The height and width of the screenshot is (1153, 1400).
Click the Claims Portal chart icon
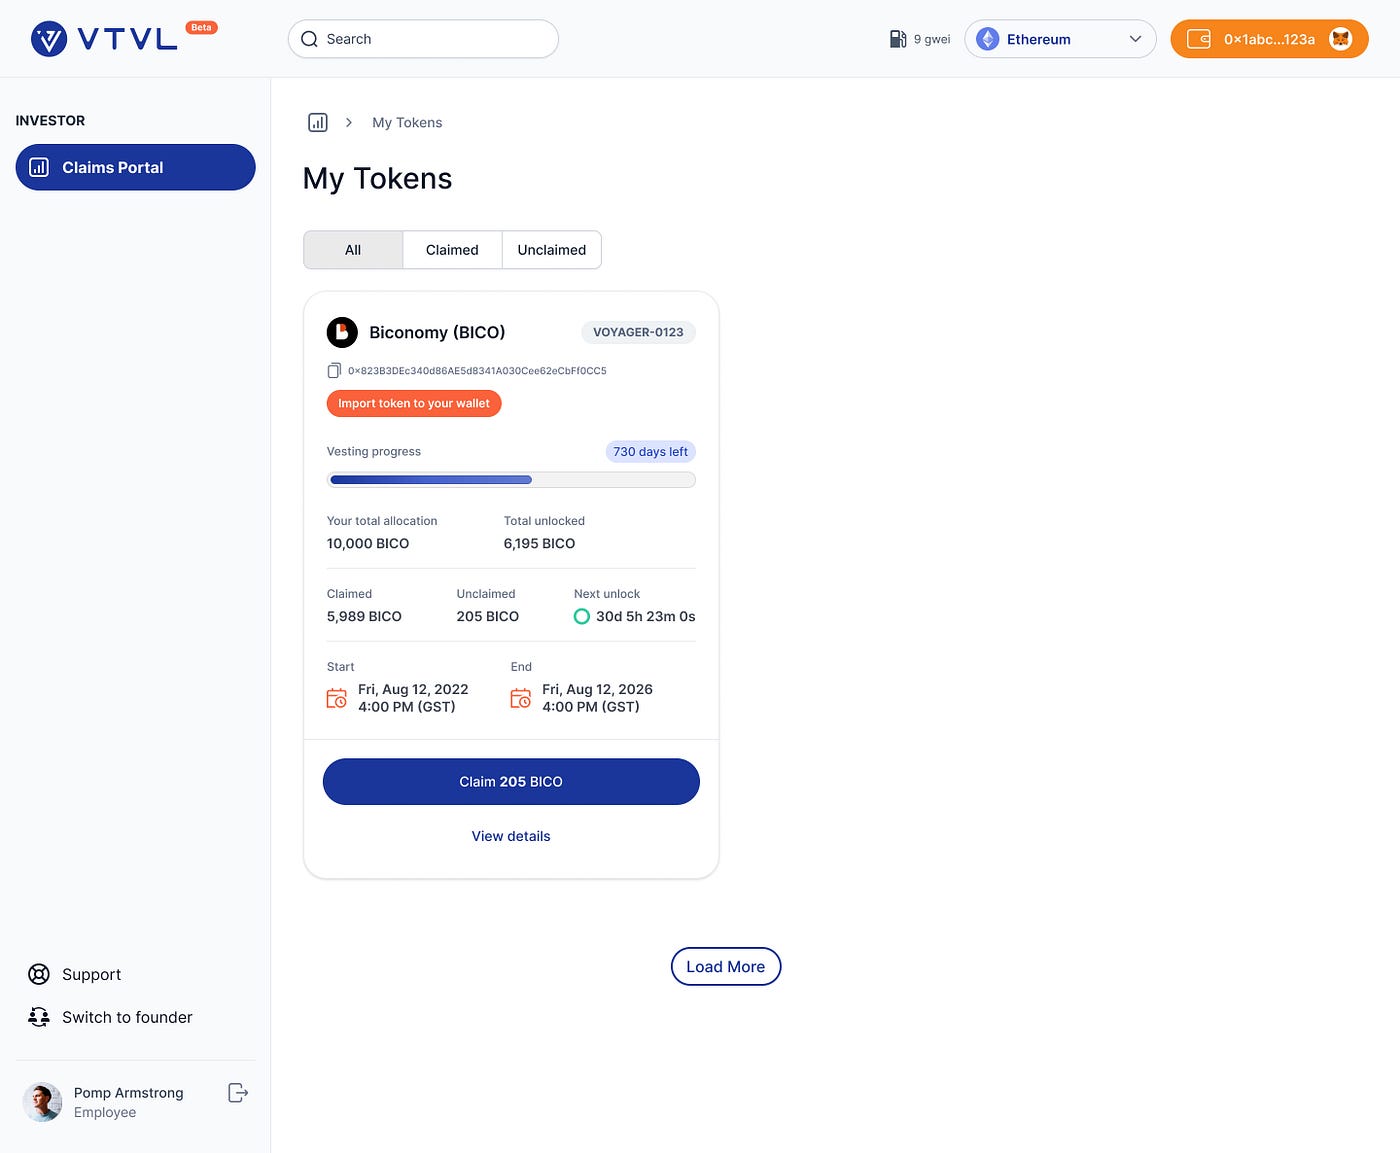tap(39, 167)
